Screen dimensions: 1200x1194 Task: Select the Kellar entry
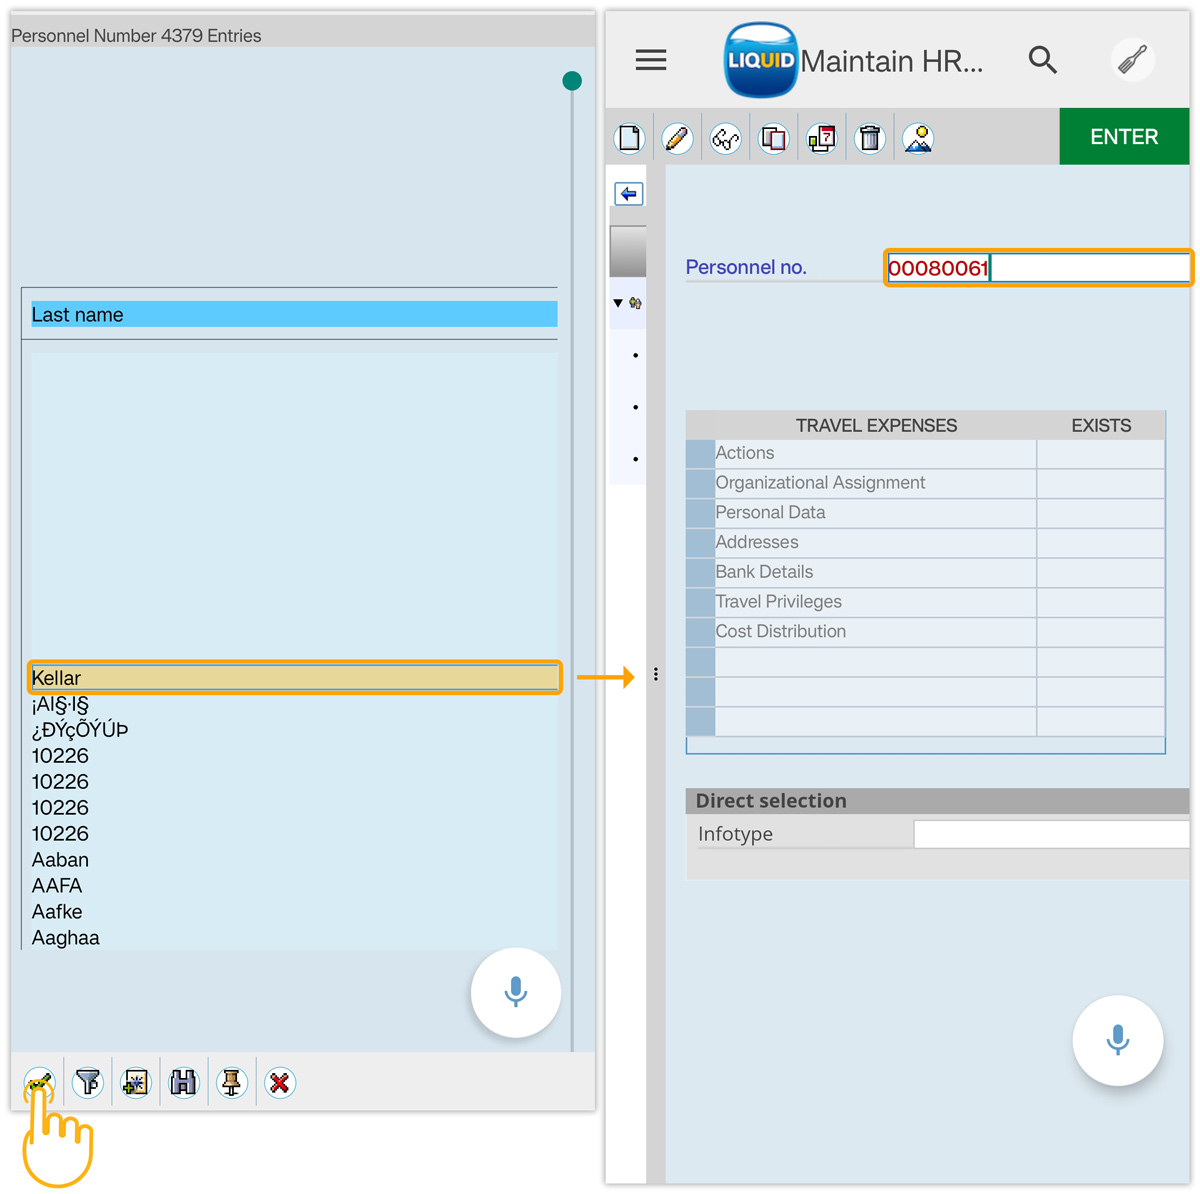[x=294, y=677]
